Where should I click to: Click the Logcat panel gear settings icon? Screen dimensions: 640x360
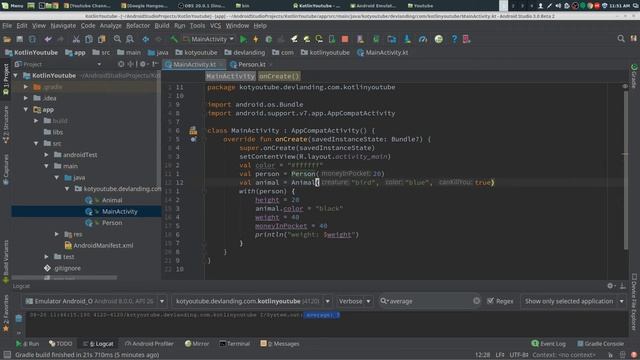click(610, 286)
